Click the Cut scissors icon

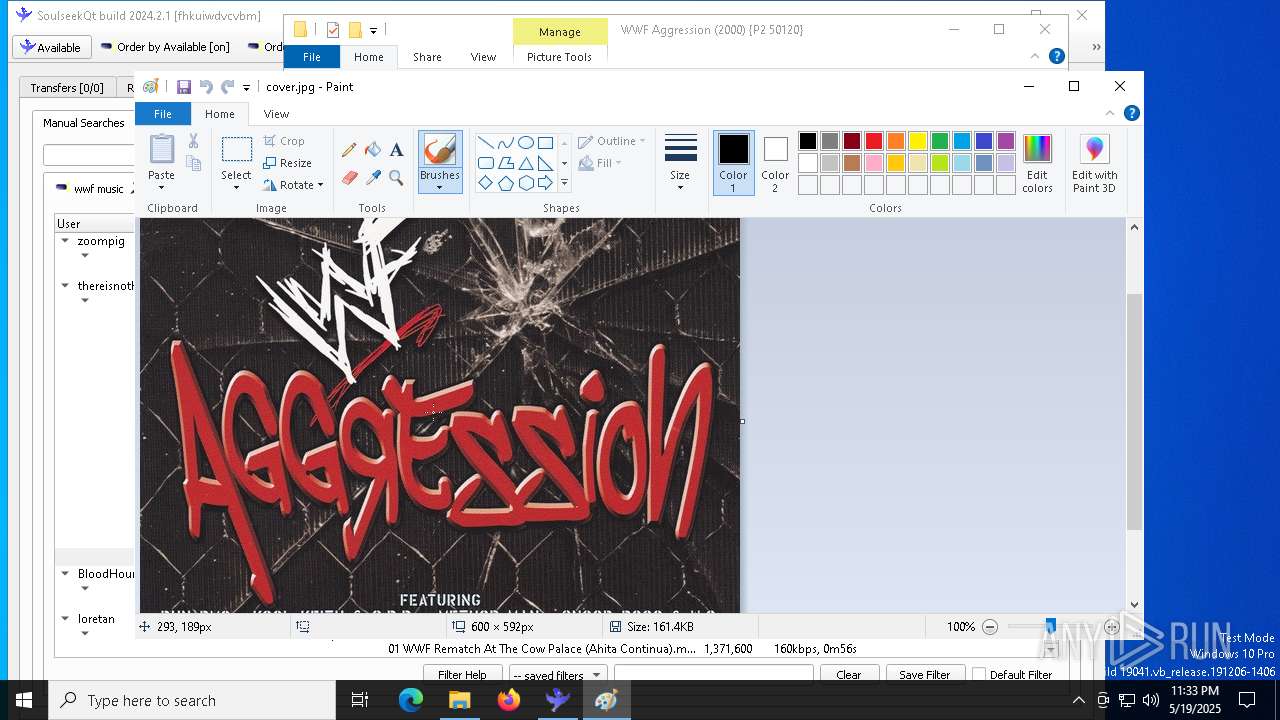tap(193, 141)
